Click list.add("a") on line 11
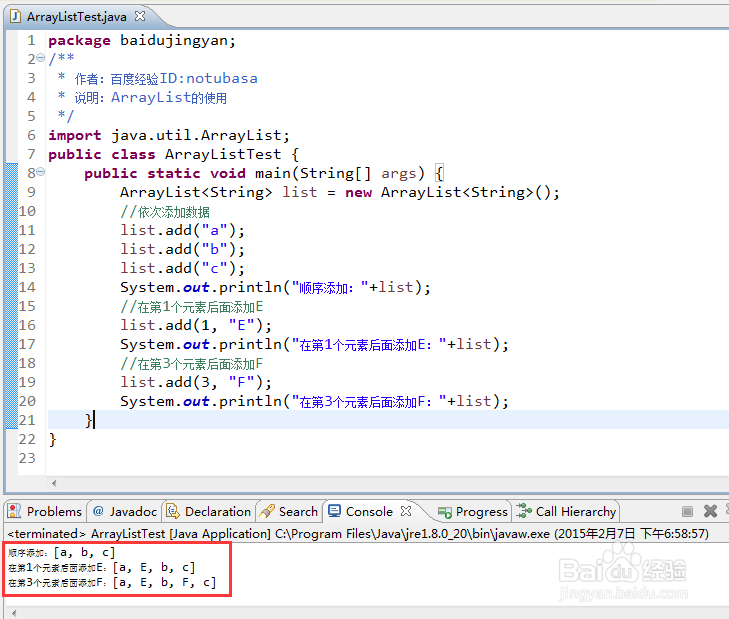The width and height of the screenshot is (729, 619). pos(182,230)
